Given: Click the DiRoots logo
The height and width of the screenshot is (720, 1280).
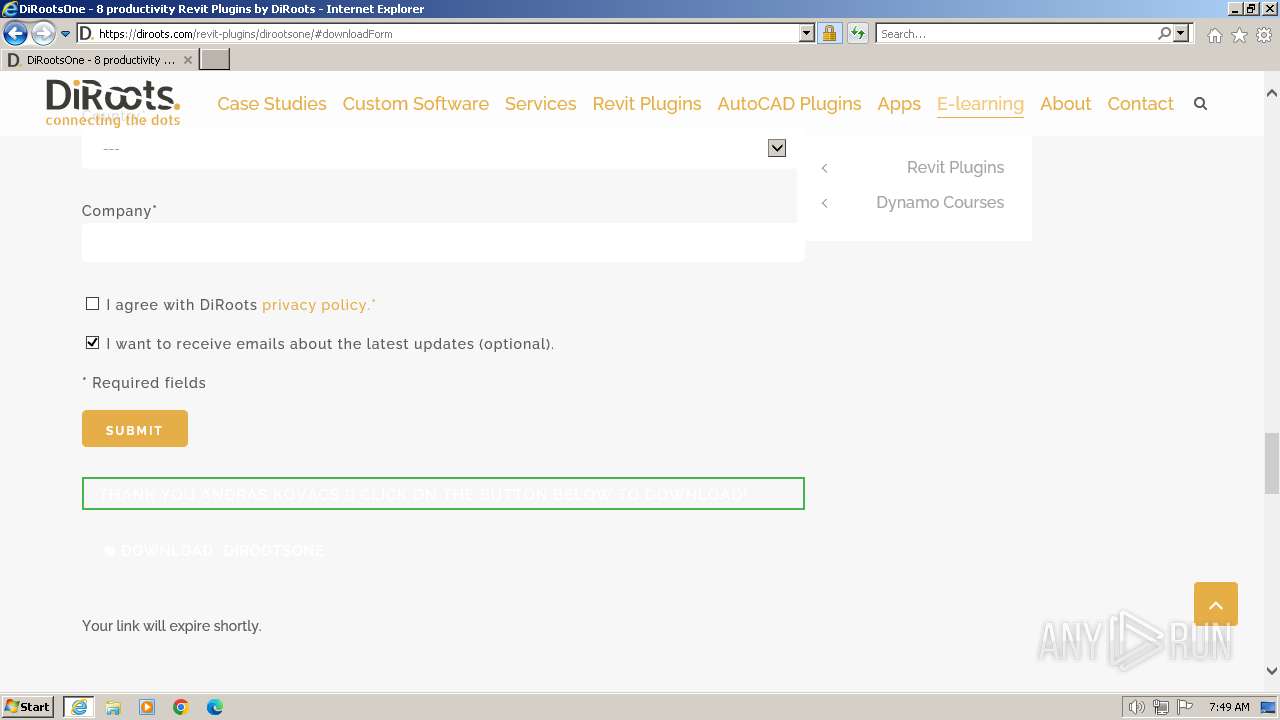Looking at the screenshot, I should pos(113,103).
